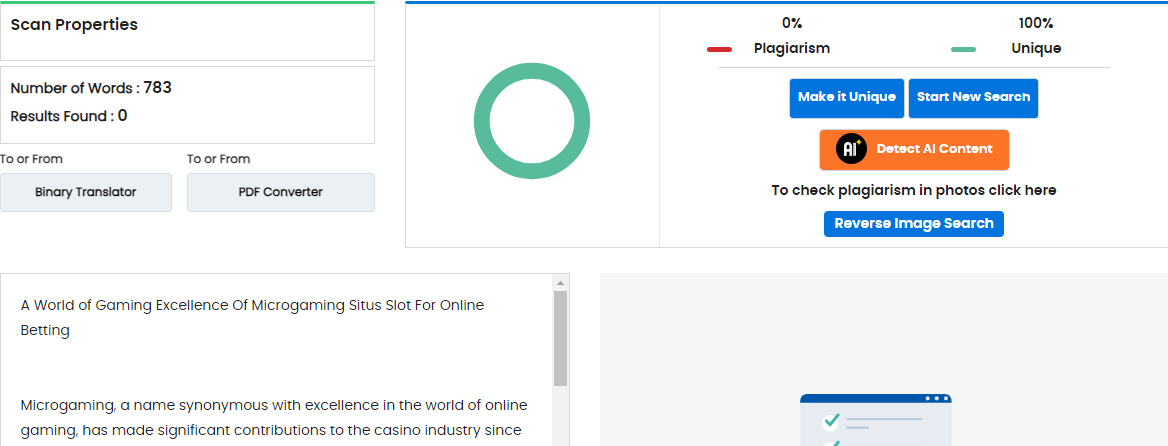Click the '100%' unique value
This screenshot has width=1168, height=446.
pos(1036,24)
